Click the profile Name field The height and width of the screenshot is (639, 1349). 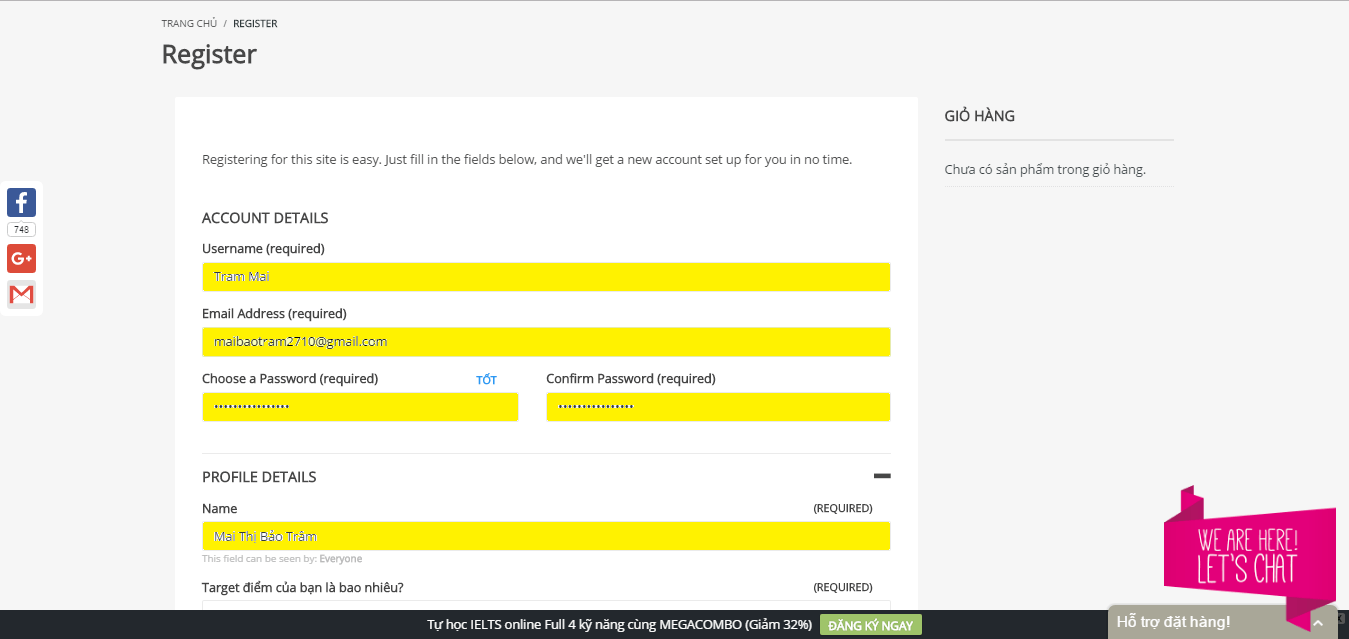point(546,536)
